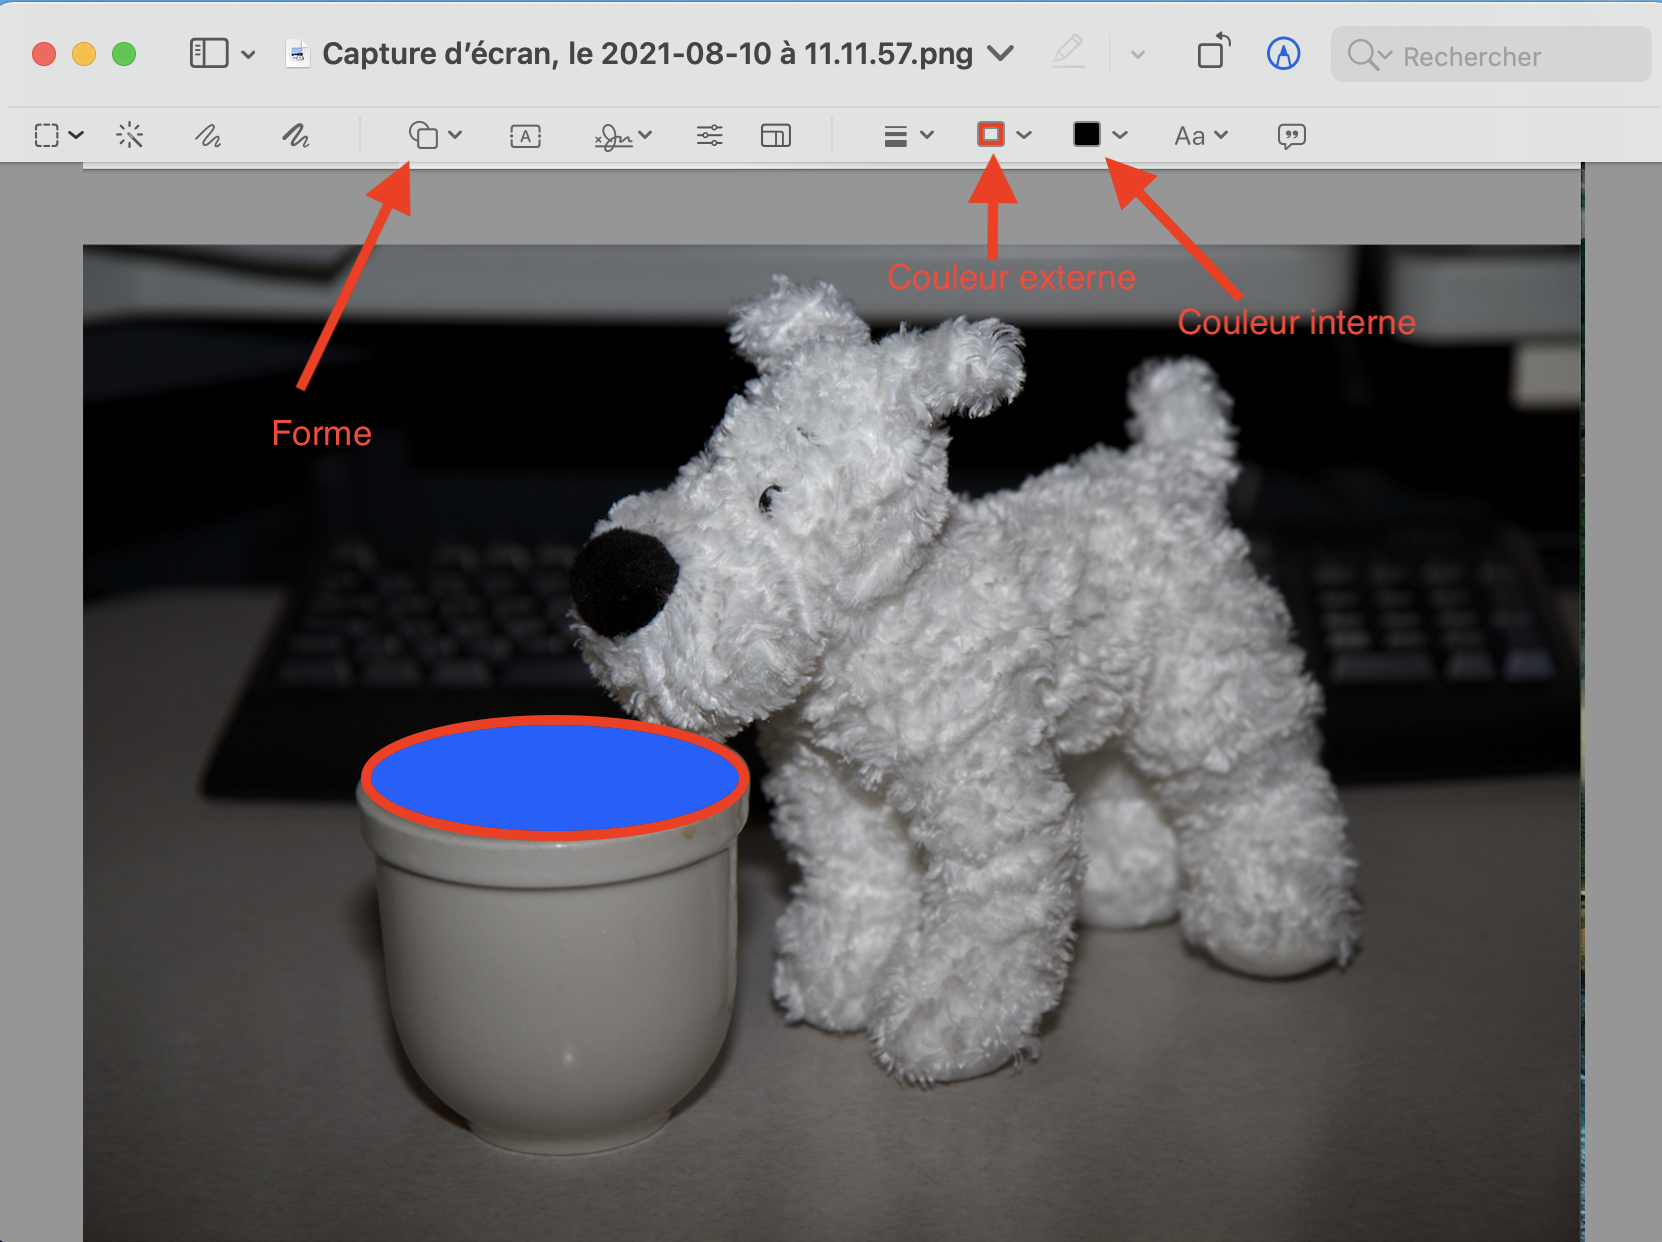1662x1242 pixels.
Task: Click the Annotate speech bubble icon
Action: 1292,136
